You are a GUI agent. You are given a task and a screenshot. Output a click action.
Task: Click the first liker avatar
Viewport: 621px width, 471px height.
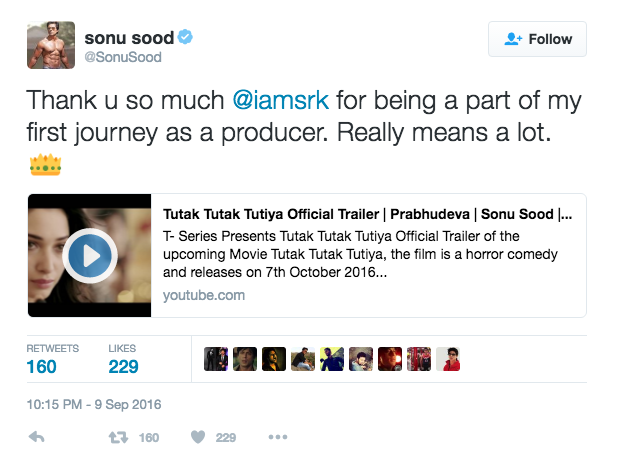216,360
